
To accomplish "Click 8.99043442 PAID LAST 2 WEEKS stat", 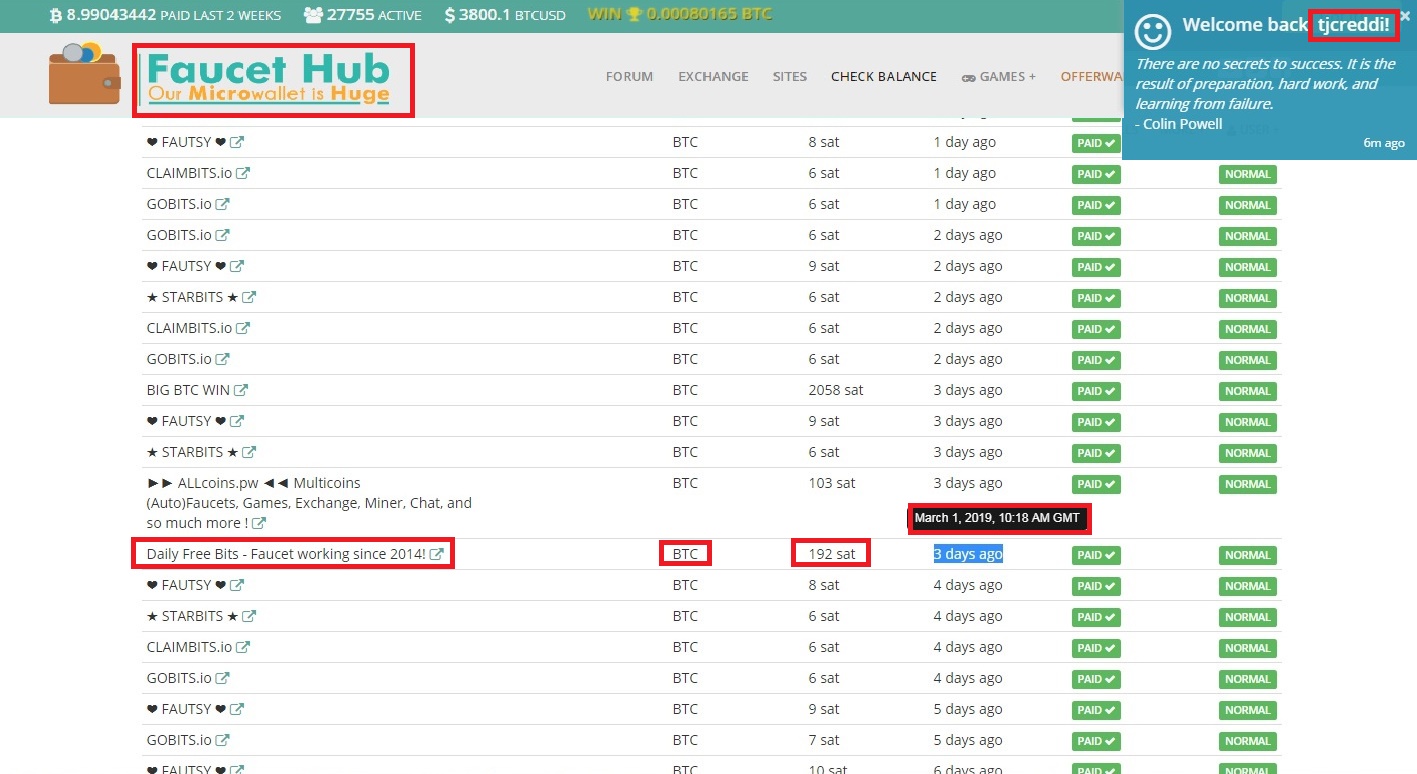I will point(165,15).
